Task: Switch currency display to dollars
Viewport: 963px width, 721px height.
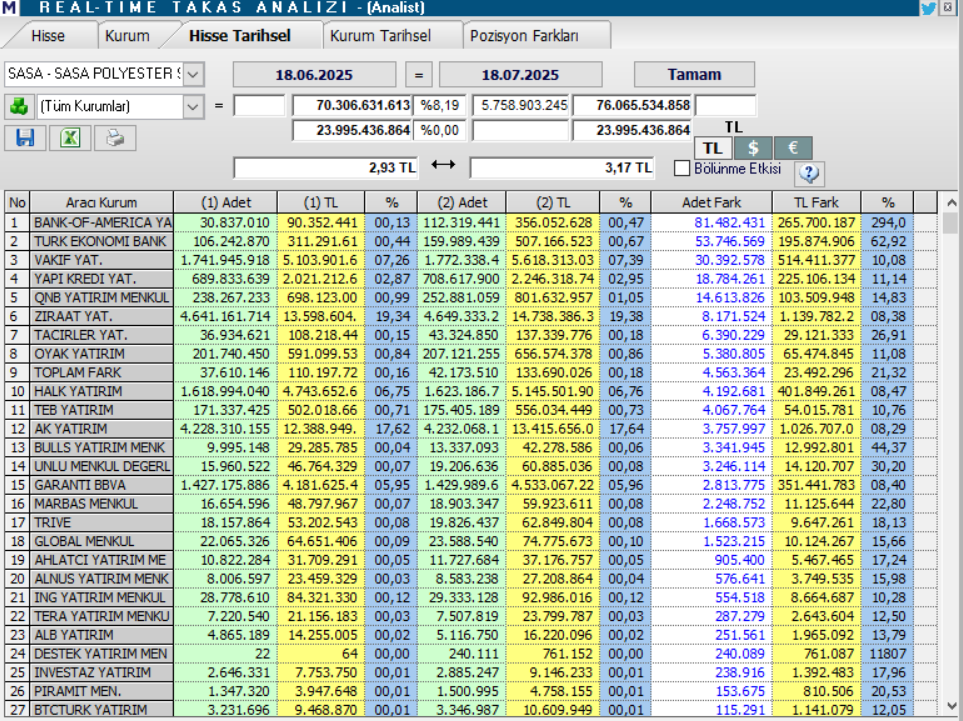Action: pyautogui.click(x=751, y=147)
